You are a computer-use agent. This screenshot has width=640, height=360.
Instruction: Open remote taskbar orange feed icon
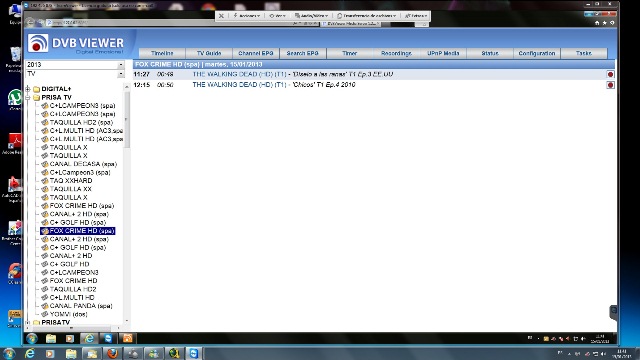[127, 338]
